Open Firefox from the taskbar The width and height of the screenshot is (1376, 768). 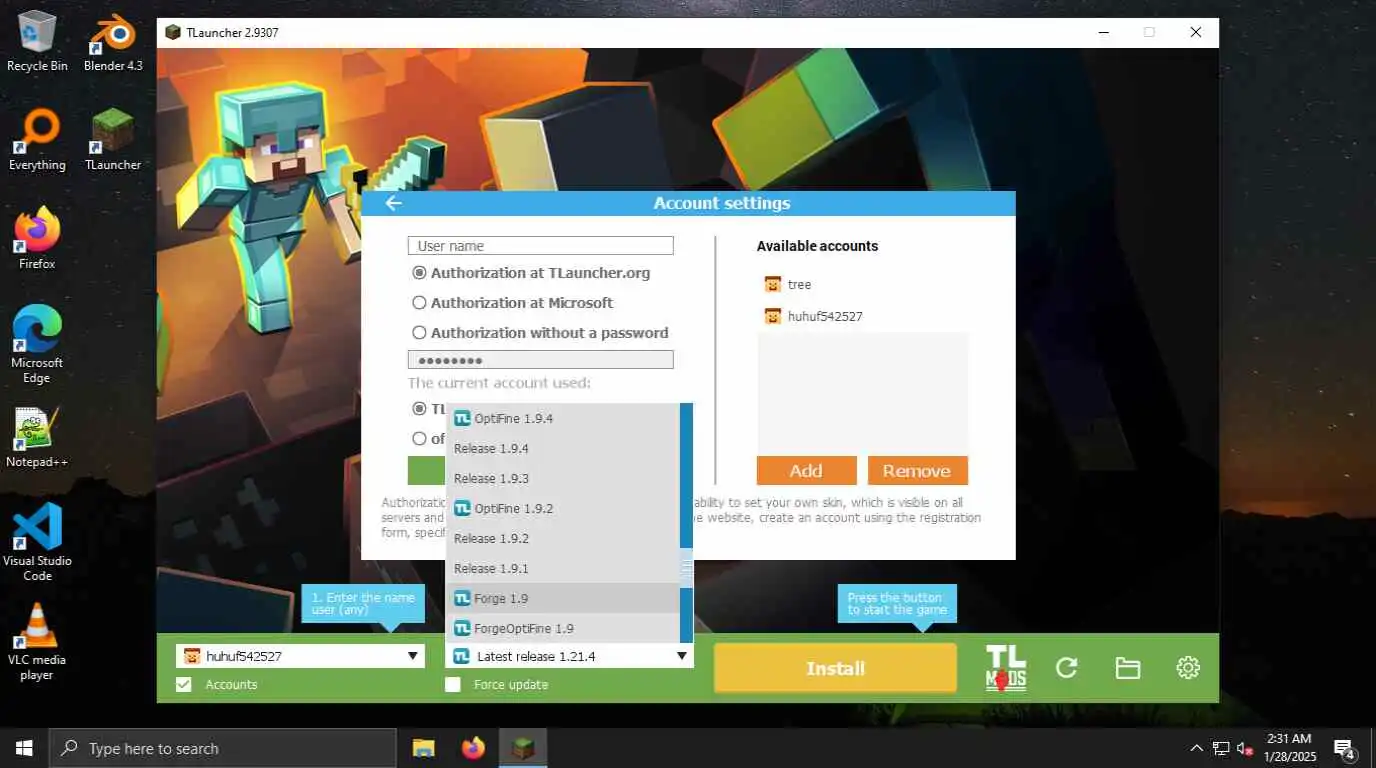tap(473, 748)
